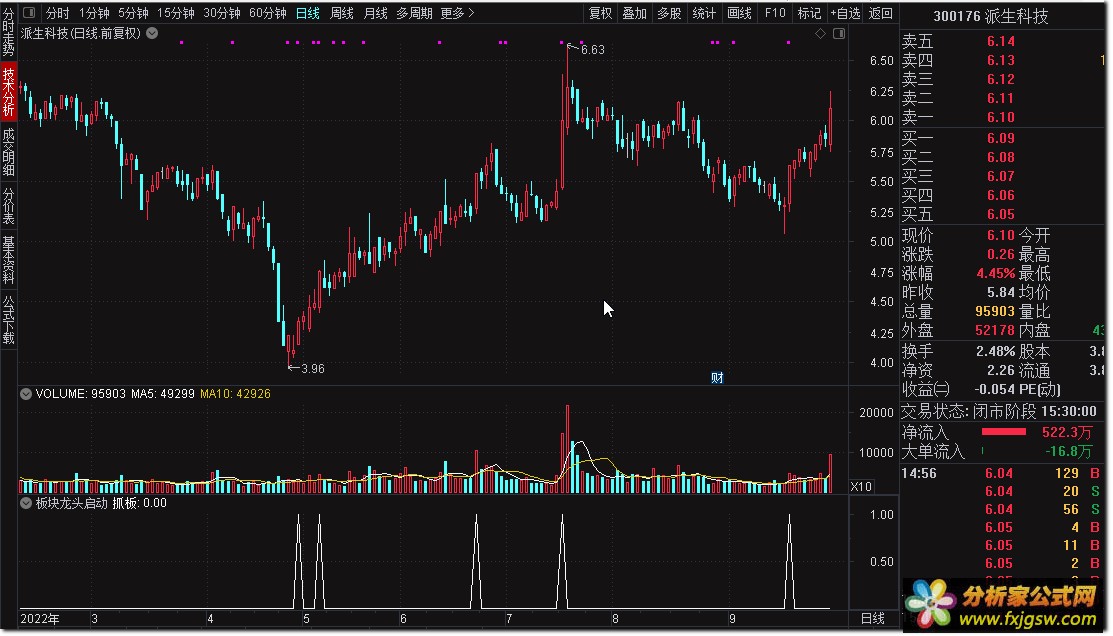Screen dimensions: 1113x636
Task: Click the 交易状态 闭市阶段 status line
Action: point(999,412)
